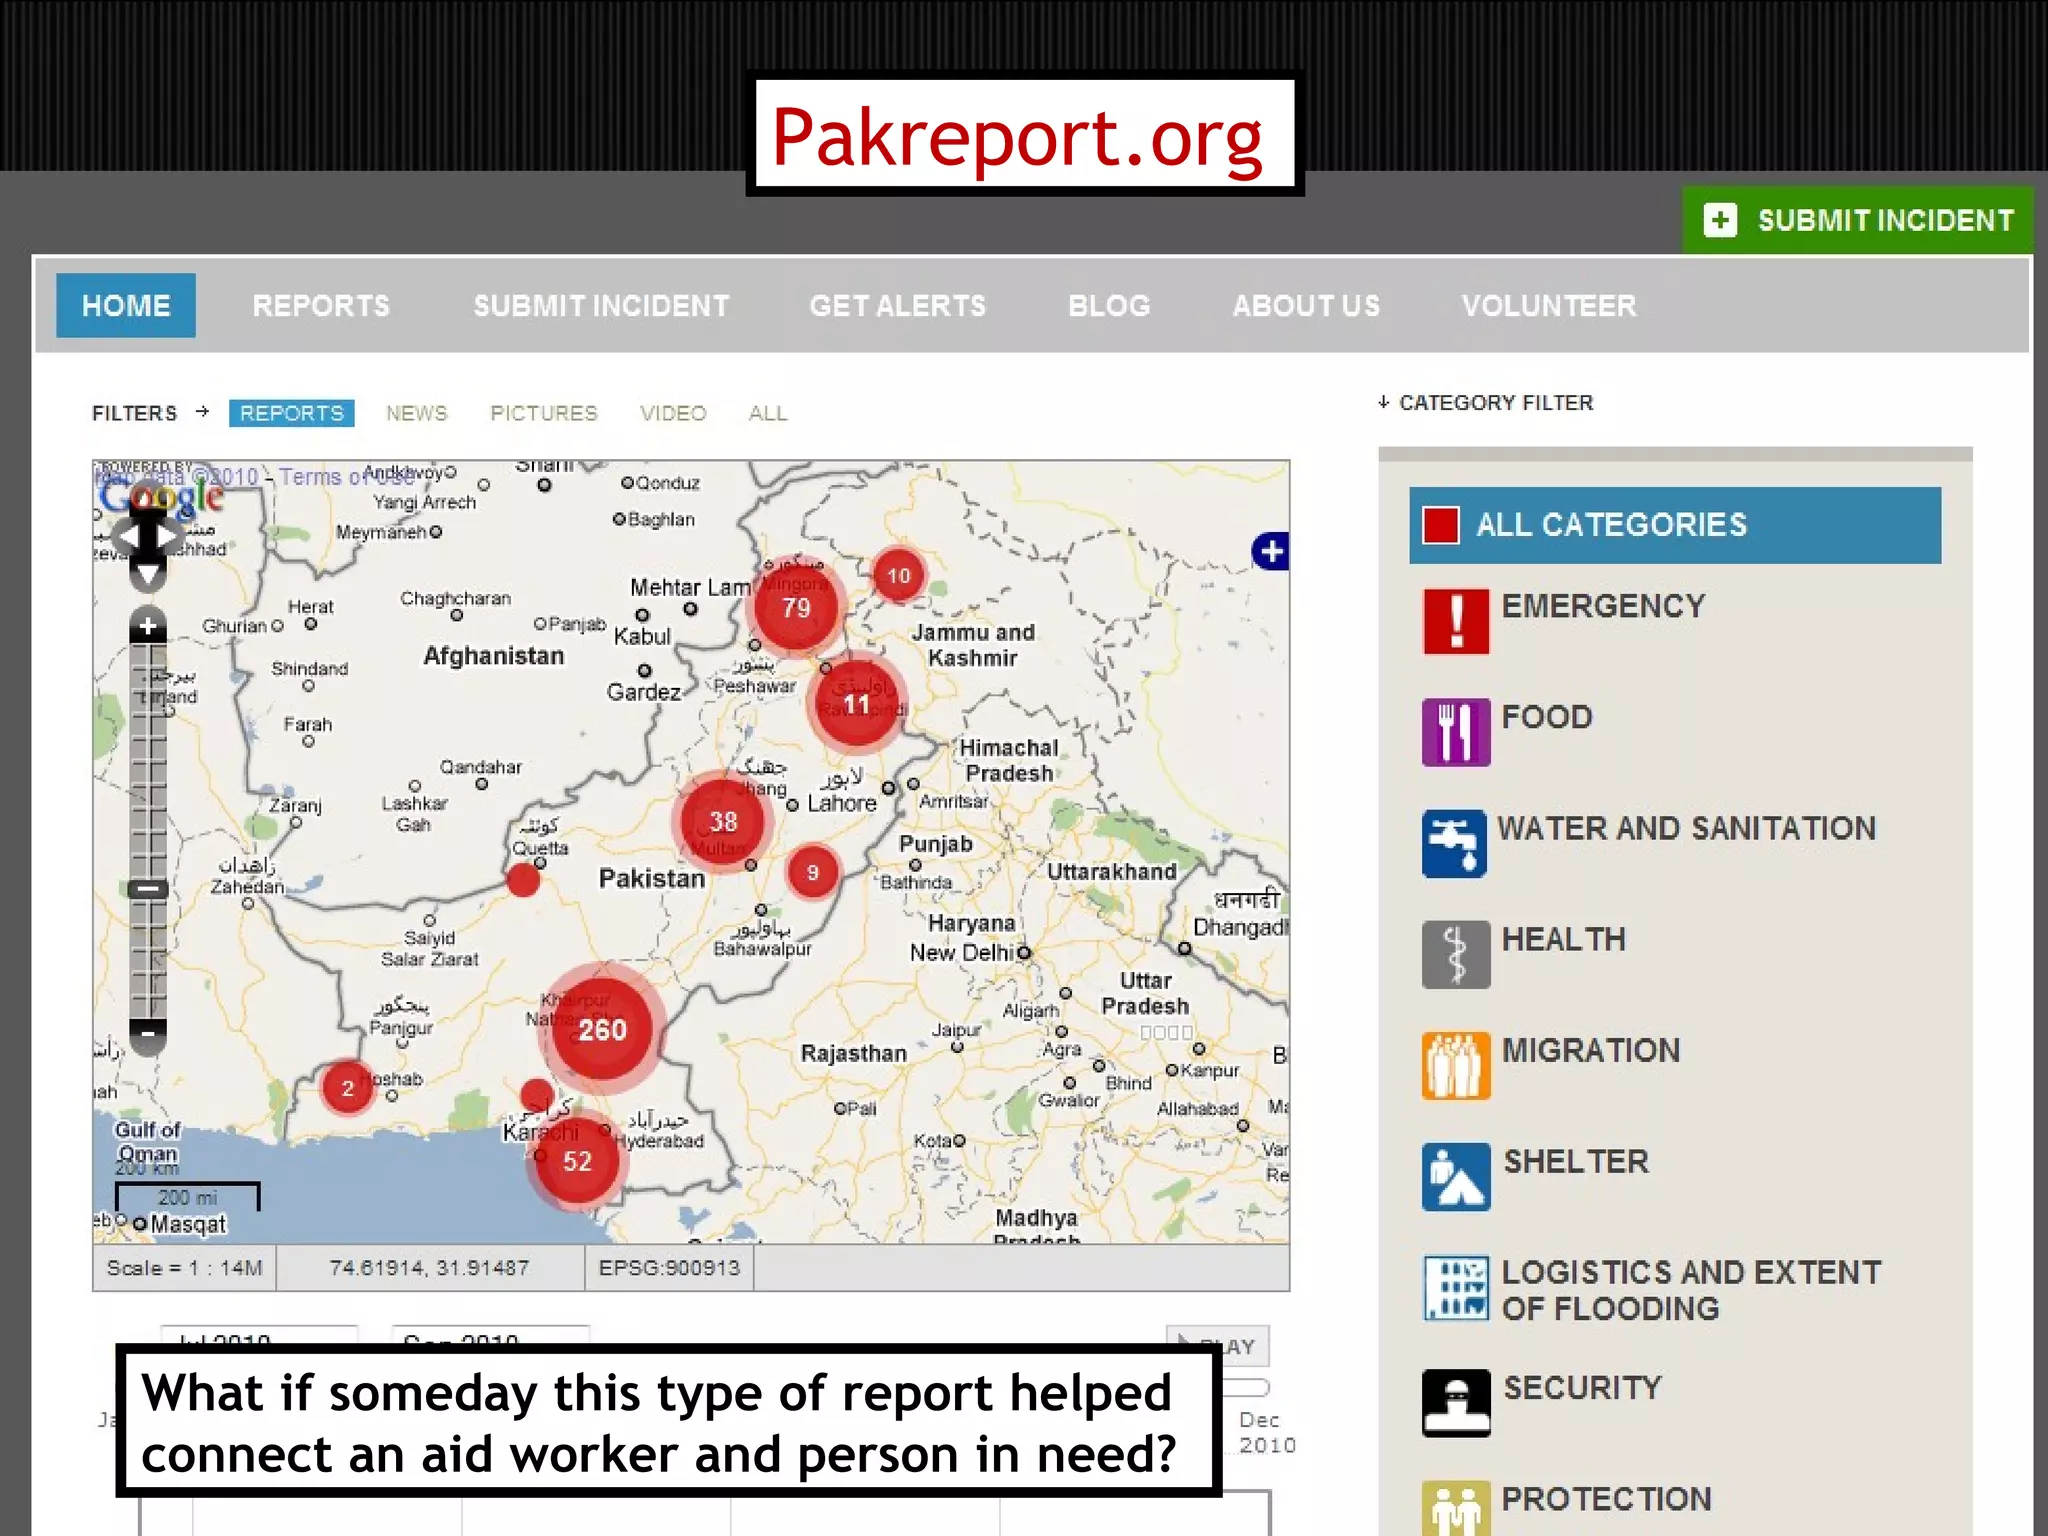Click the Lahore city label on map
Screen dimensions: 2048x1536
[841, 803]
